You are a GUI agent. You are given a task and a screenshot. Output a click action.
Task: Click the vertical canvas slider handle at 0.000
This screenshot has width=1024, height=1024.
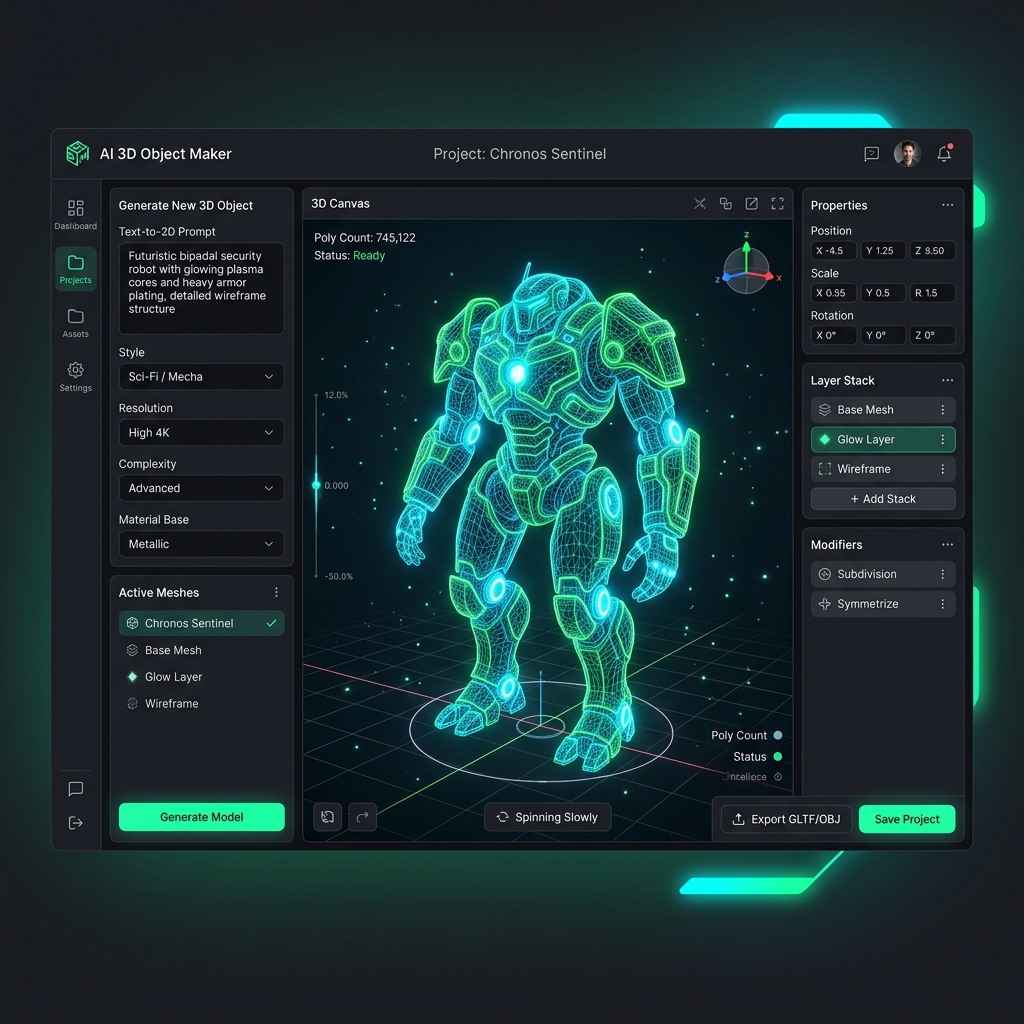point(316,485)
